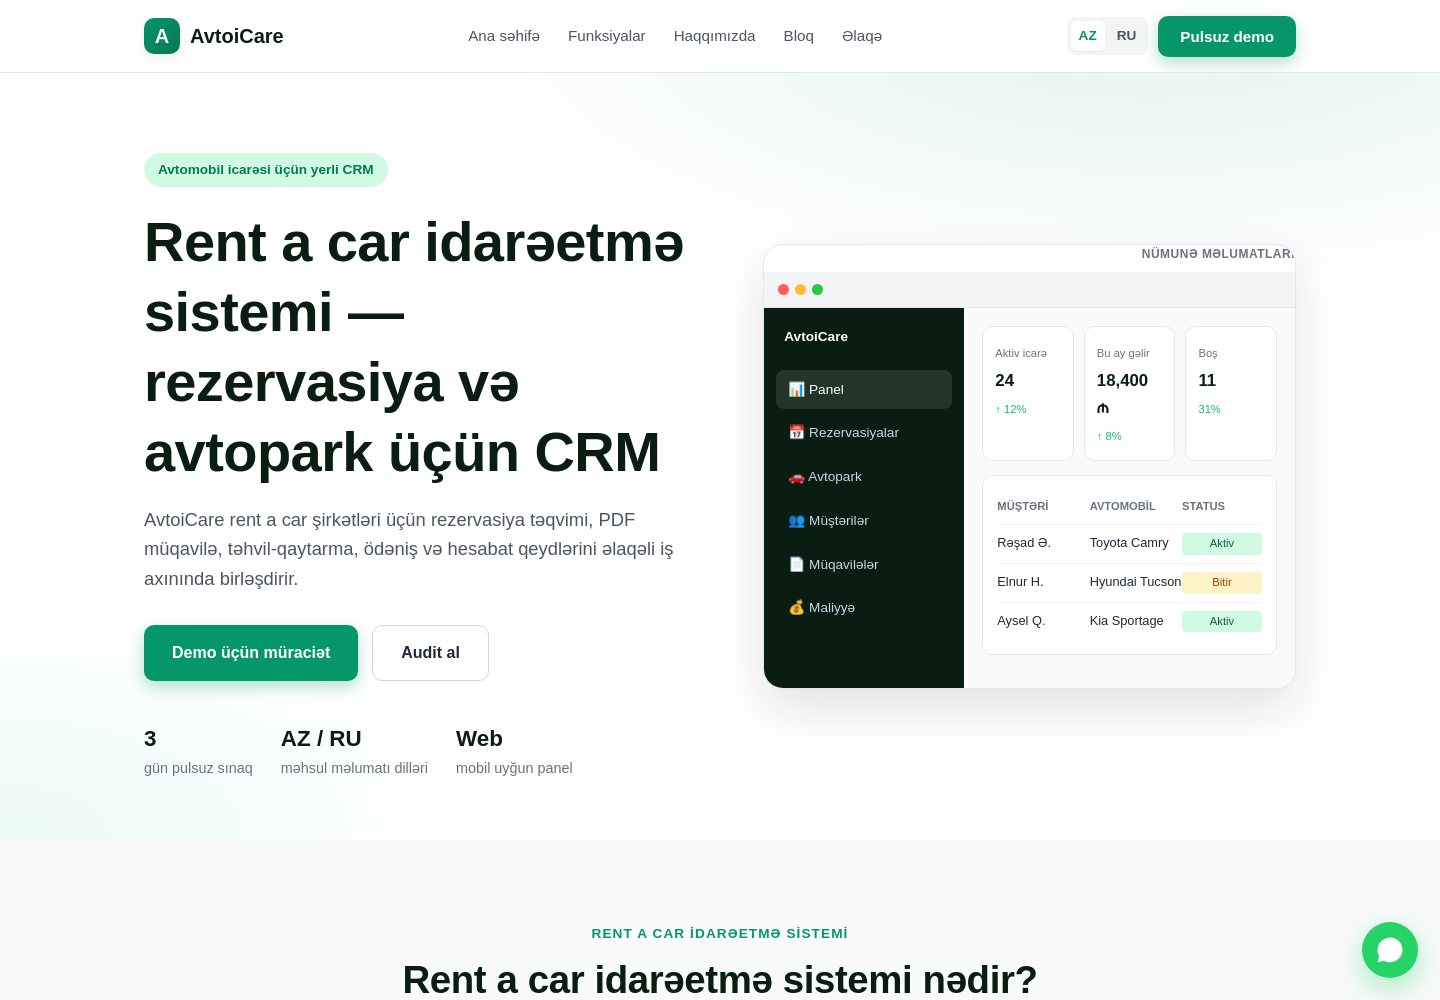Click the Bitir status badge for Elnur H.

pos(1222,583)
